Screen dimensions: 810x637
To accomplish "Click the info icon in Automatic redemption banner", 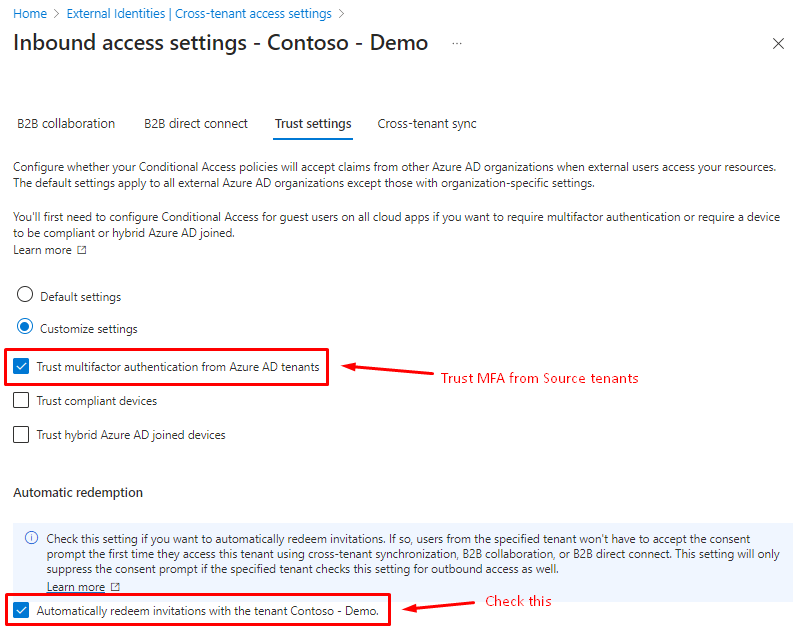I will [33, 540].
